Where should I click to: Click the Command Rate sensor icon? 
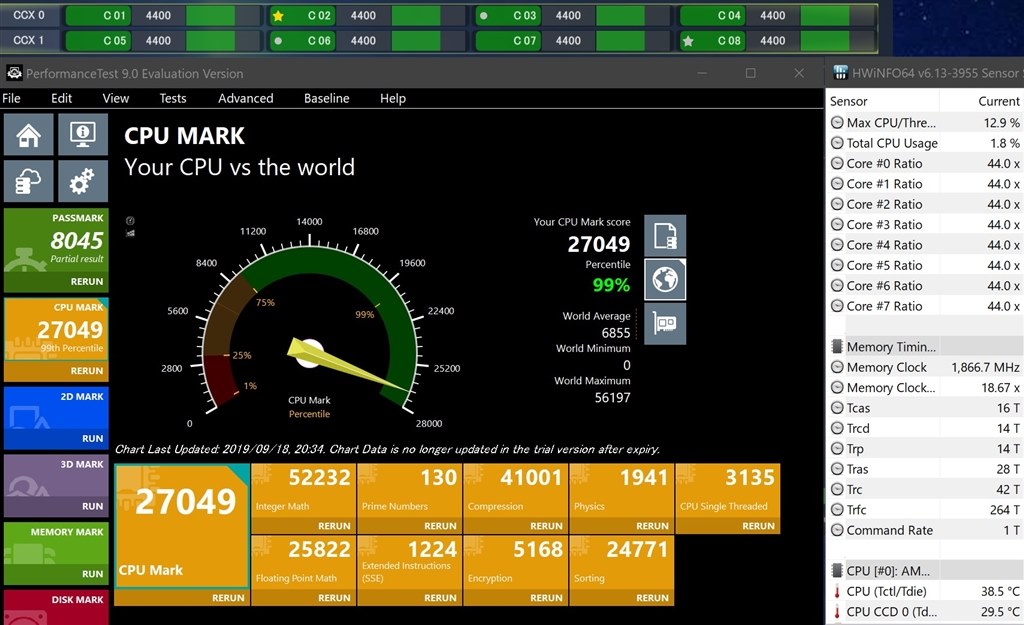[837, 530]
